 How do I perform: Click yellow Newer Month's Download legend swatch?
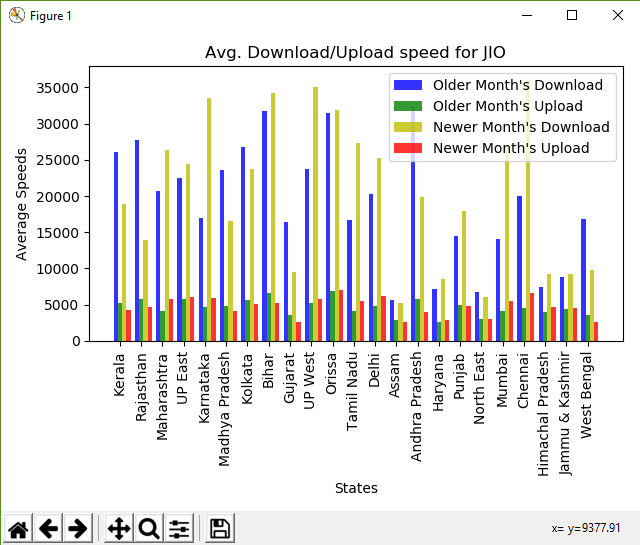(408, 127)
